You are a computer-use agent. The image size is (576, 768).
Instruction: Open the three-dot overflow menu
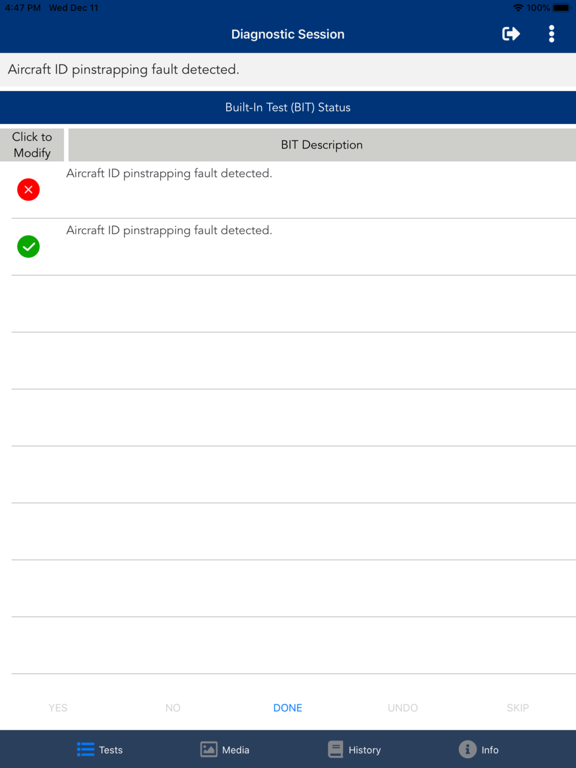(552, 34)
